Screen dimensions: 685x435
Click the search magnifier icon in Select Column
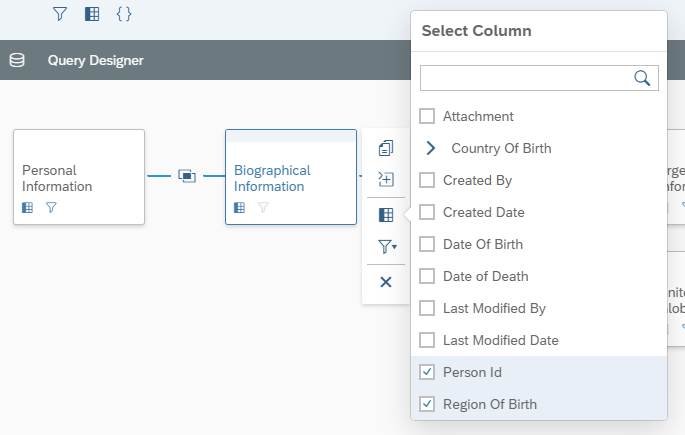coord(642,78)
